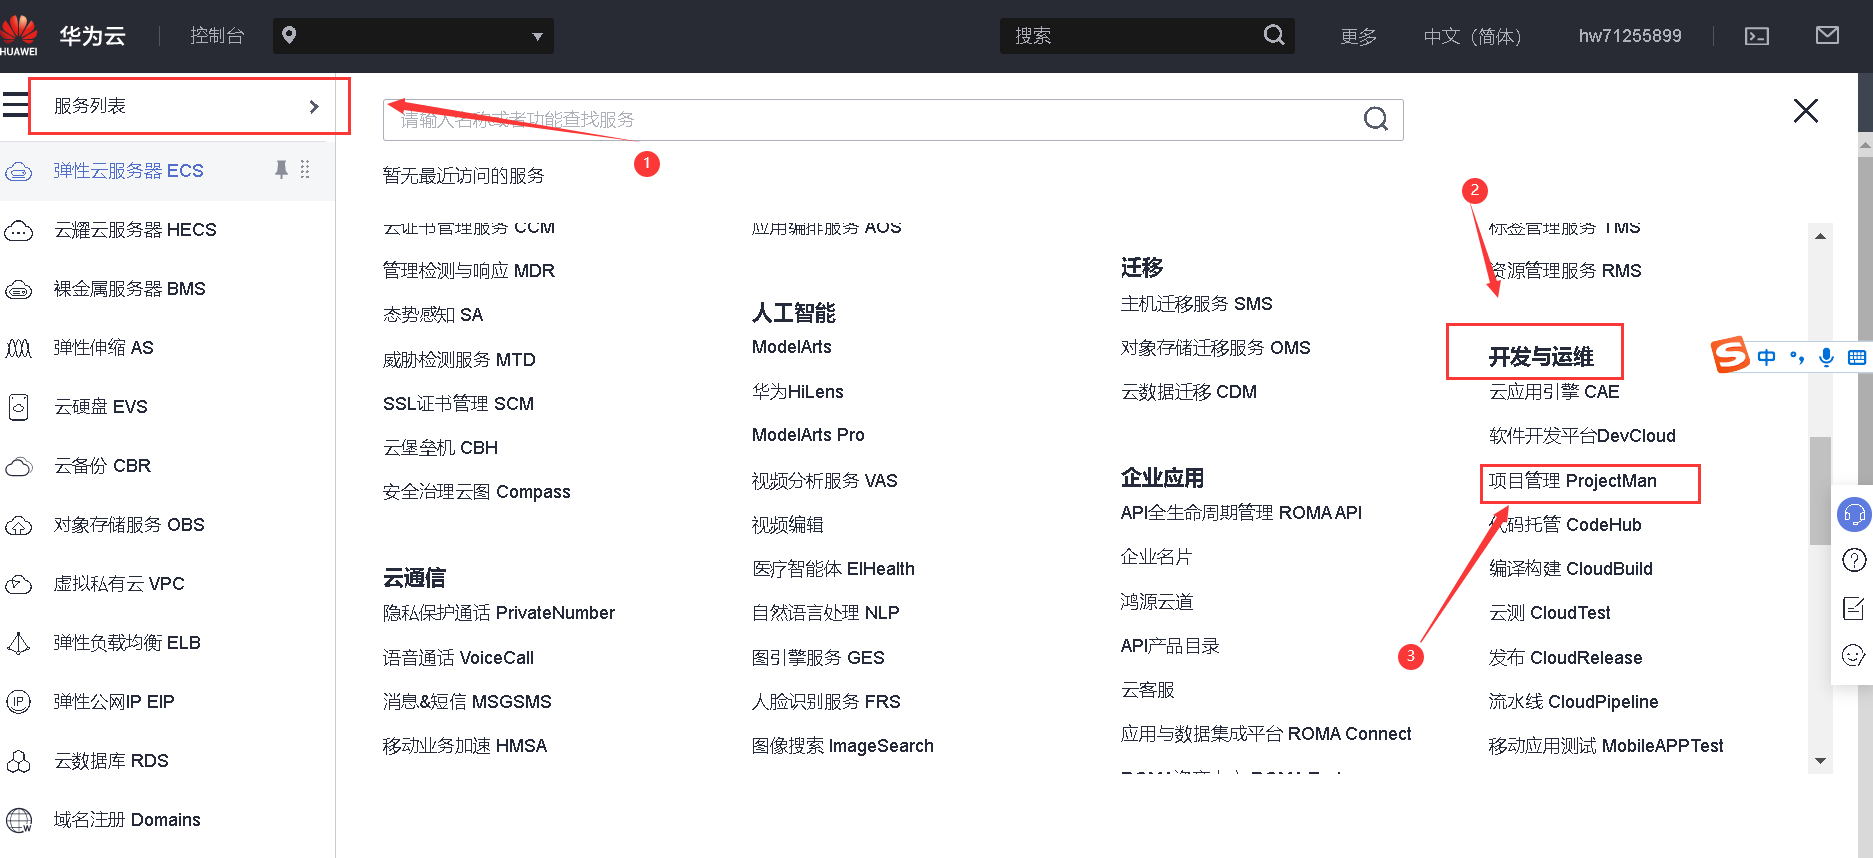Open 软件开发平台DevCloud service
Image resolution: width=1873 pixels, height=858 pixels.
(x=1582, y=436)
